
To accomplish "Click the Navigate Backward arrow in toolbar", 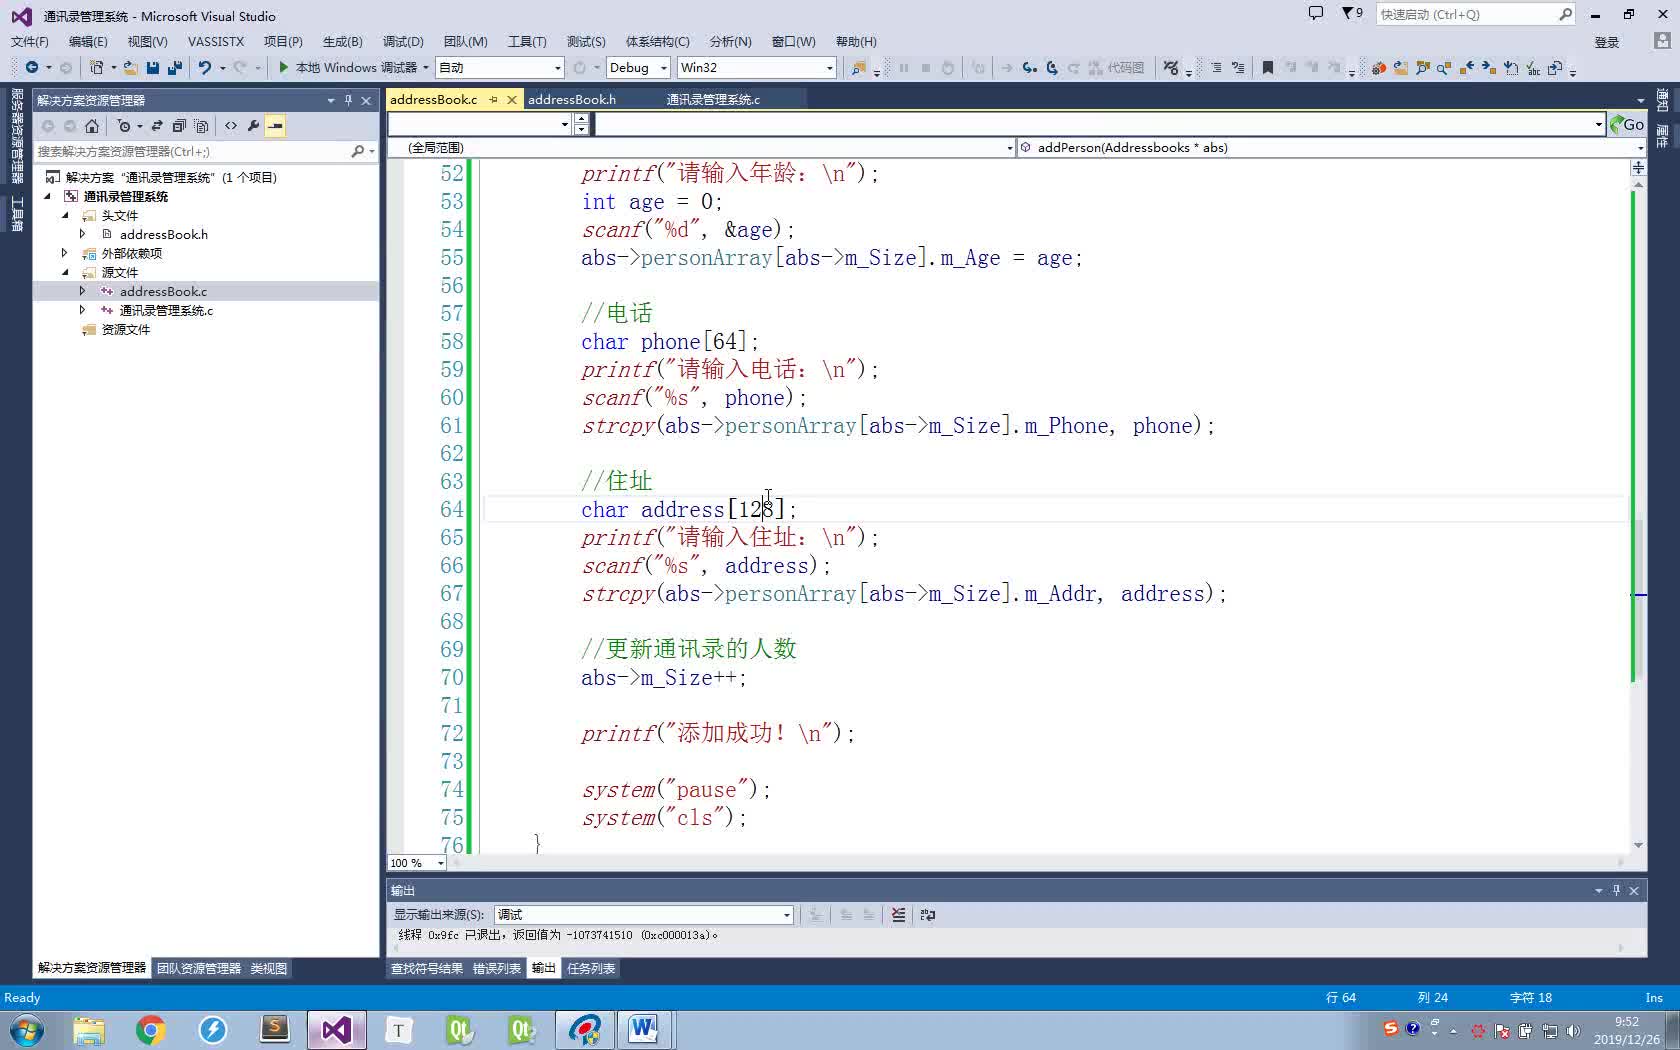I will click(32, 67).
